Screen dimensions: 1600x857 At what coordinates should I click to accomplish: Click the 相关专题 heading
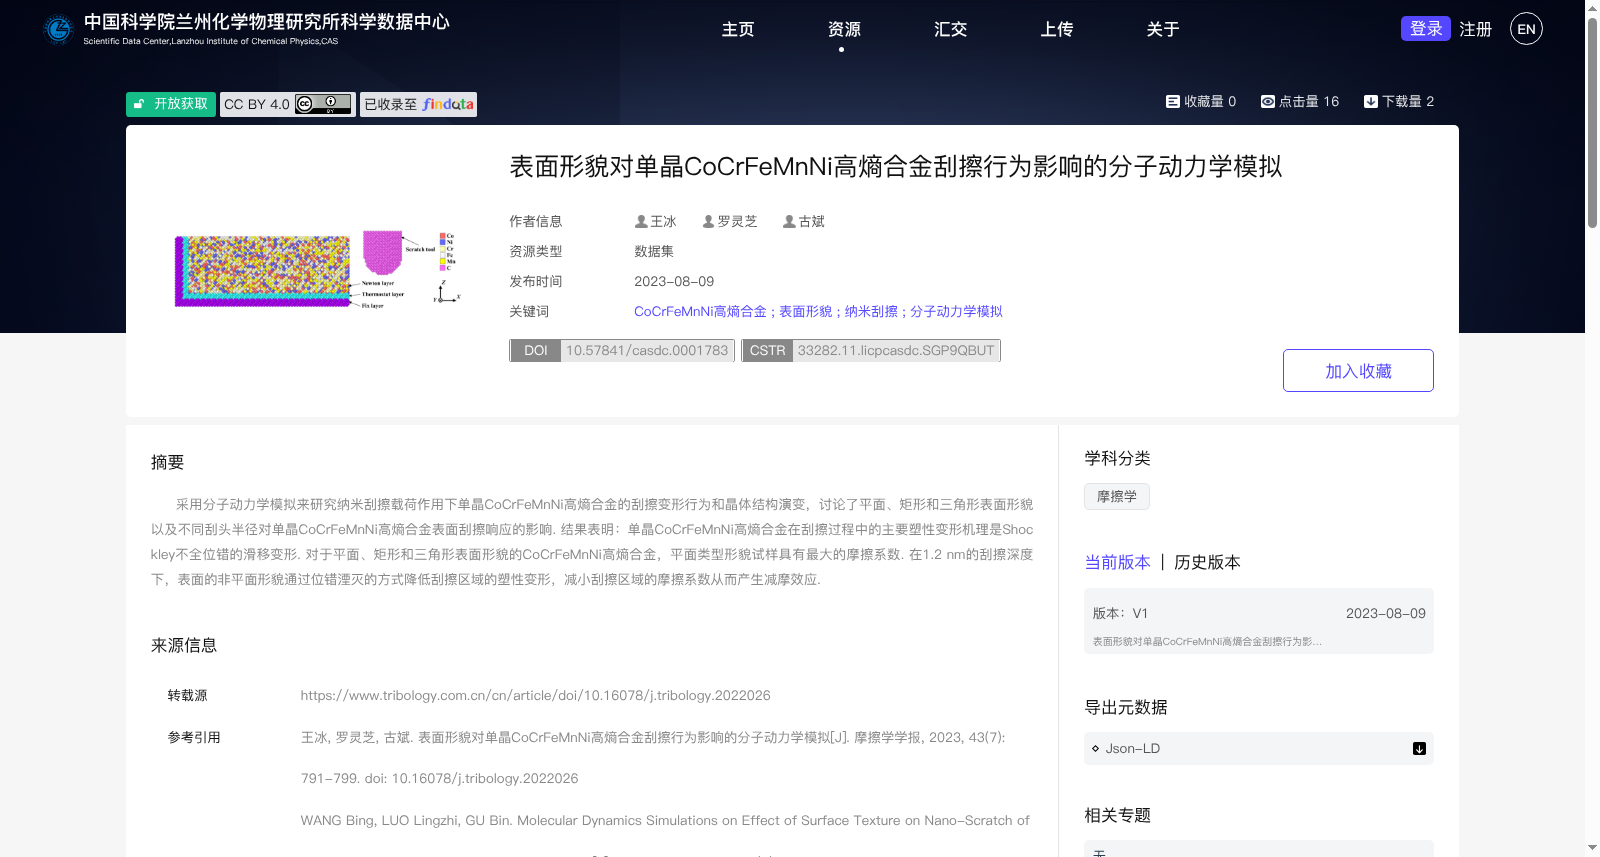pyautogui.click(x=1118, y=815)
